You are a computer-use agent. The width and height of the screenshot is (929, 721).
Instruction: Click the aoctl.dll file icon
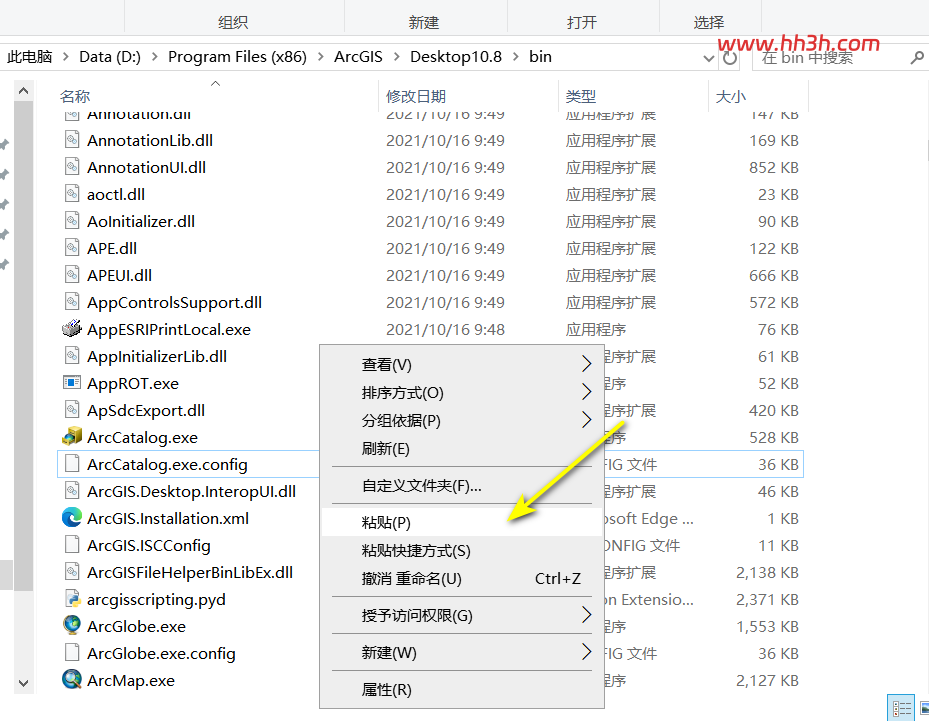click(x=72, y=194)
